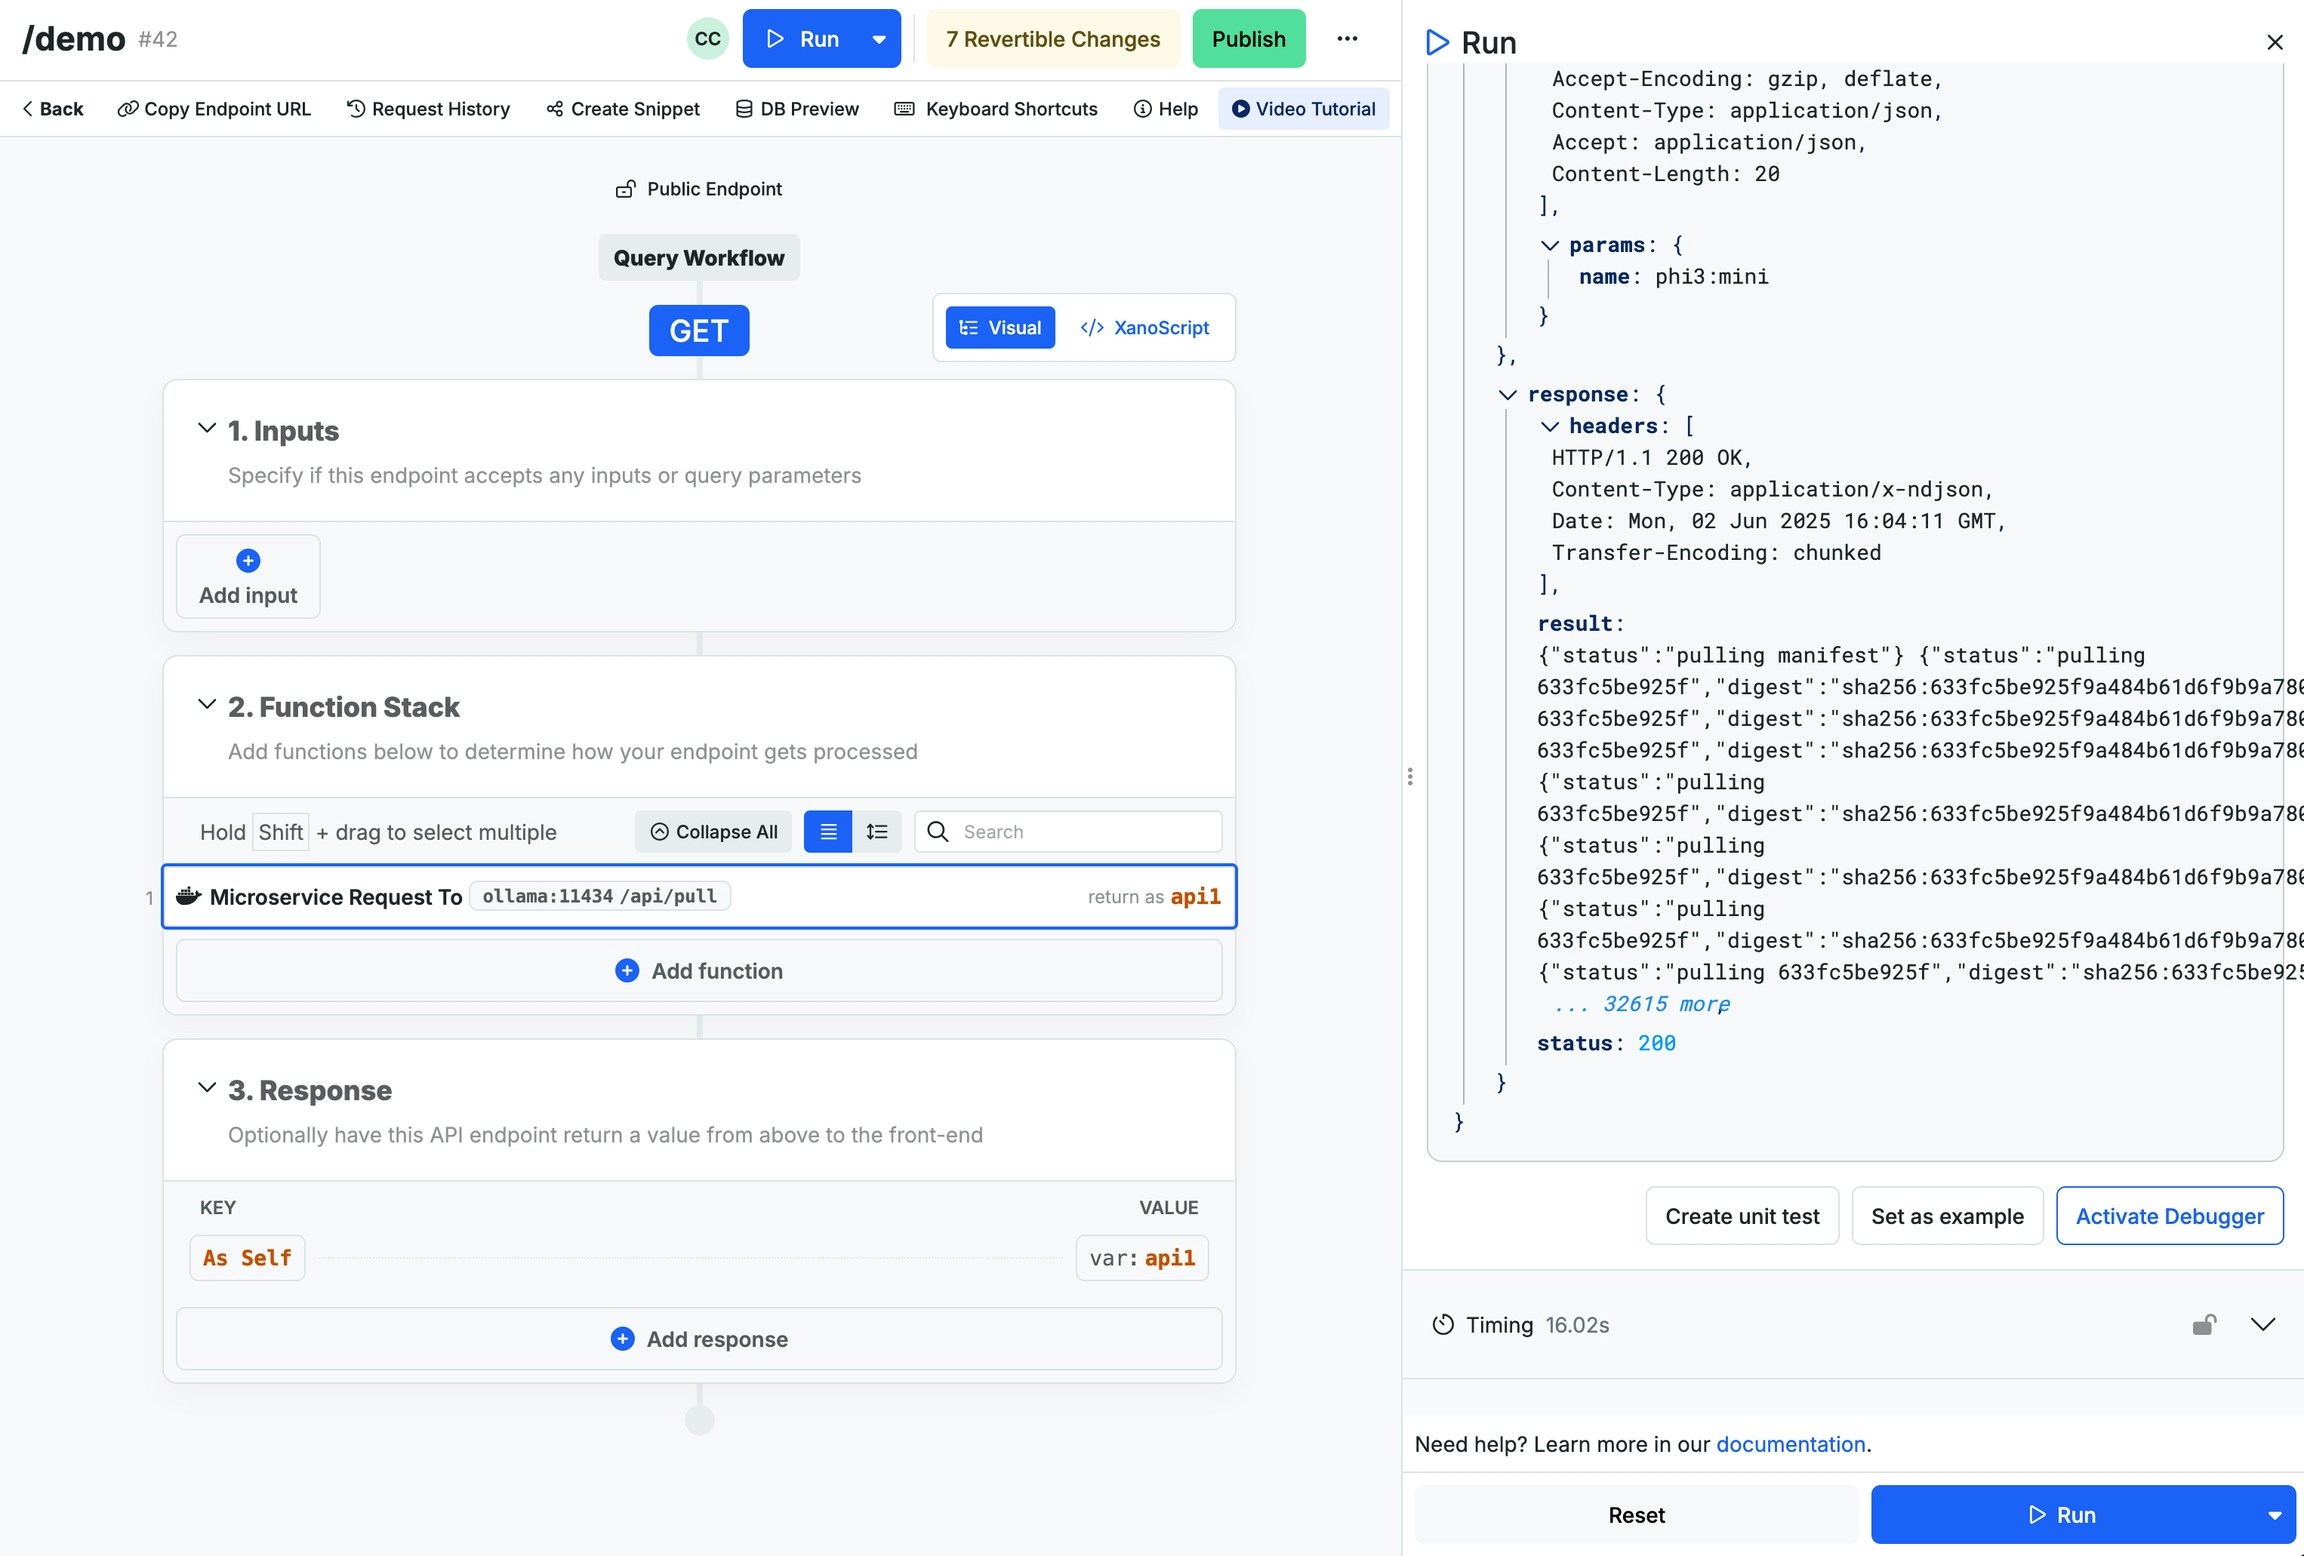Open the Video Tutorial tab
The width and height of the screenshot is (2304, 1556).
(x=1303, y=109)
